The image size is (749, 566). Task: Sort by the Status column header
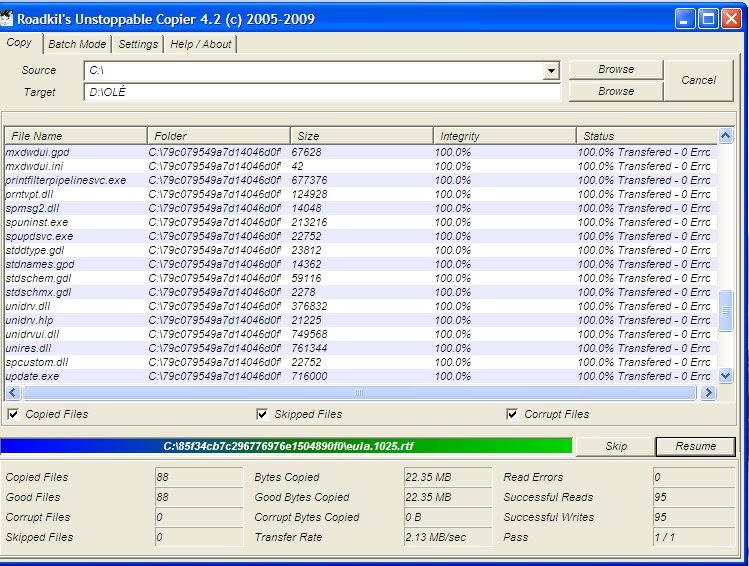tap(647, 136)
